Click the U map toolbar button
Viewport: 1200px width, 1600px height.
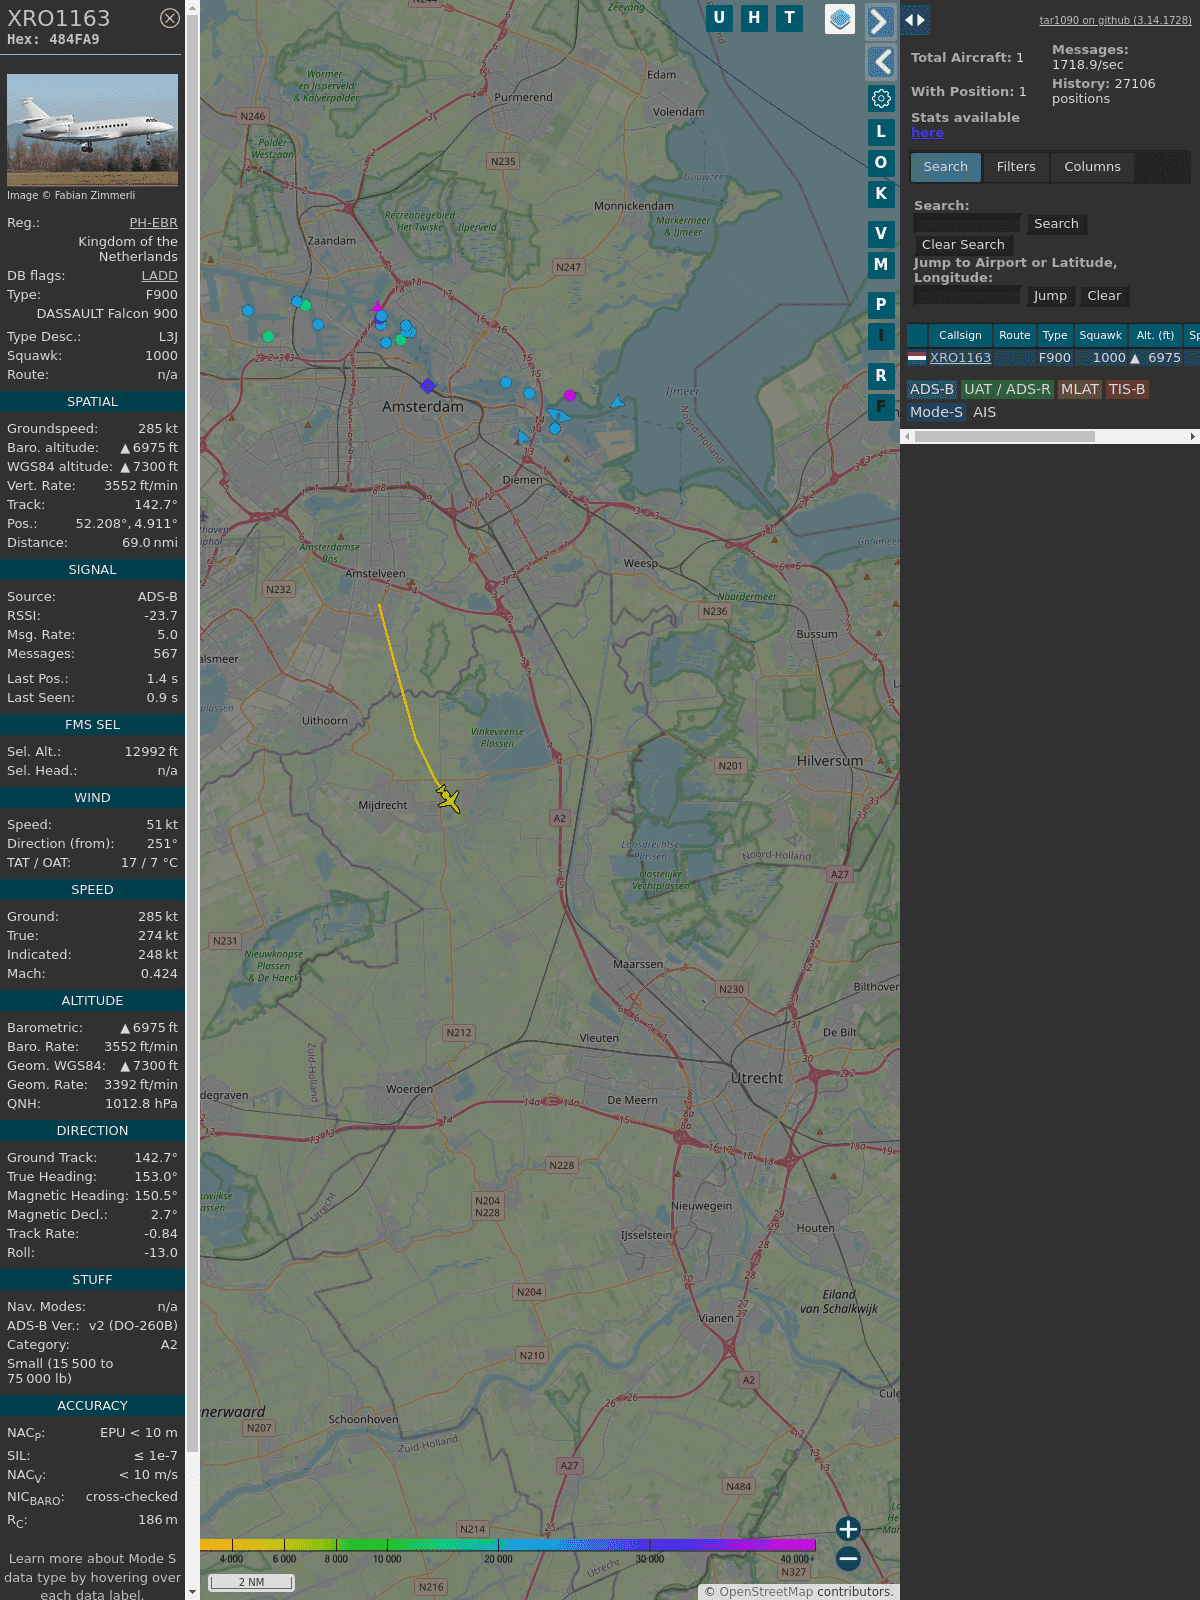pos(719,18)
